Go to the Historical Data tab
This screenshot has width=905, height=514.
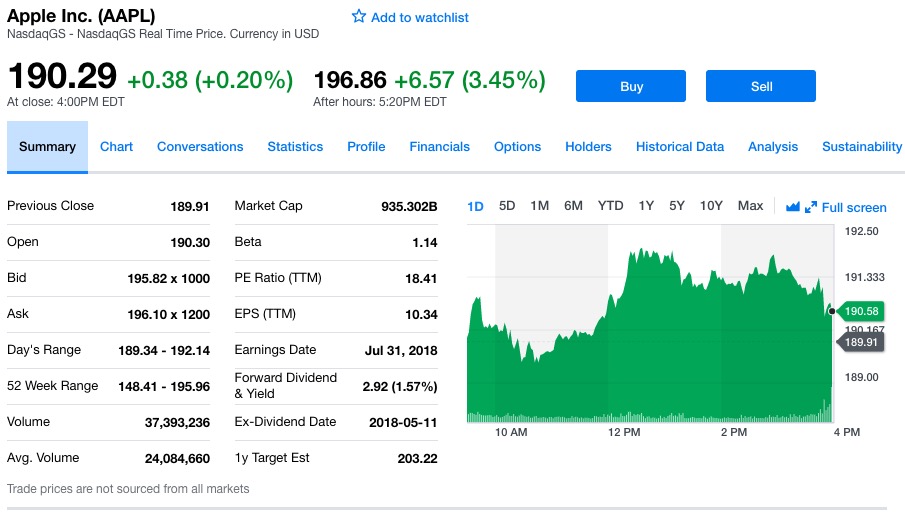point(679,147)
